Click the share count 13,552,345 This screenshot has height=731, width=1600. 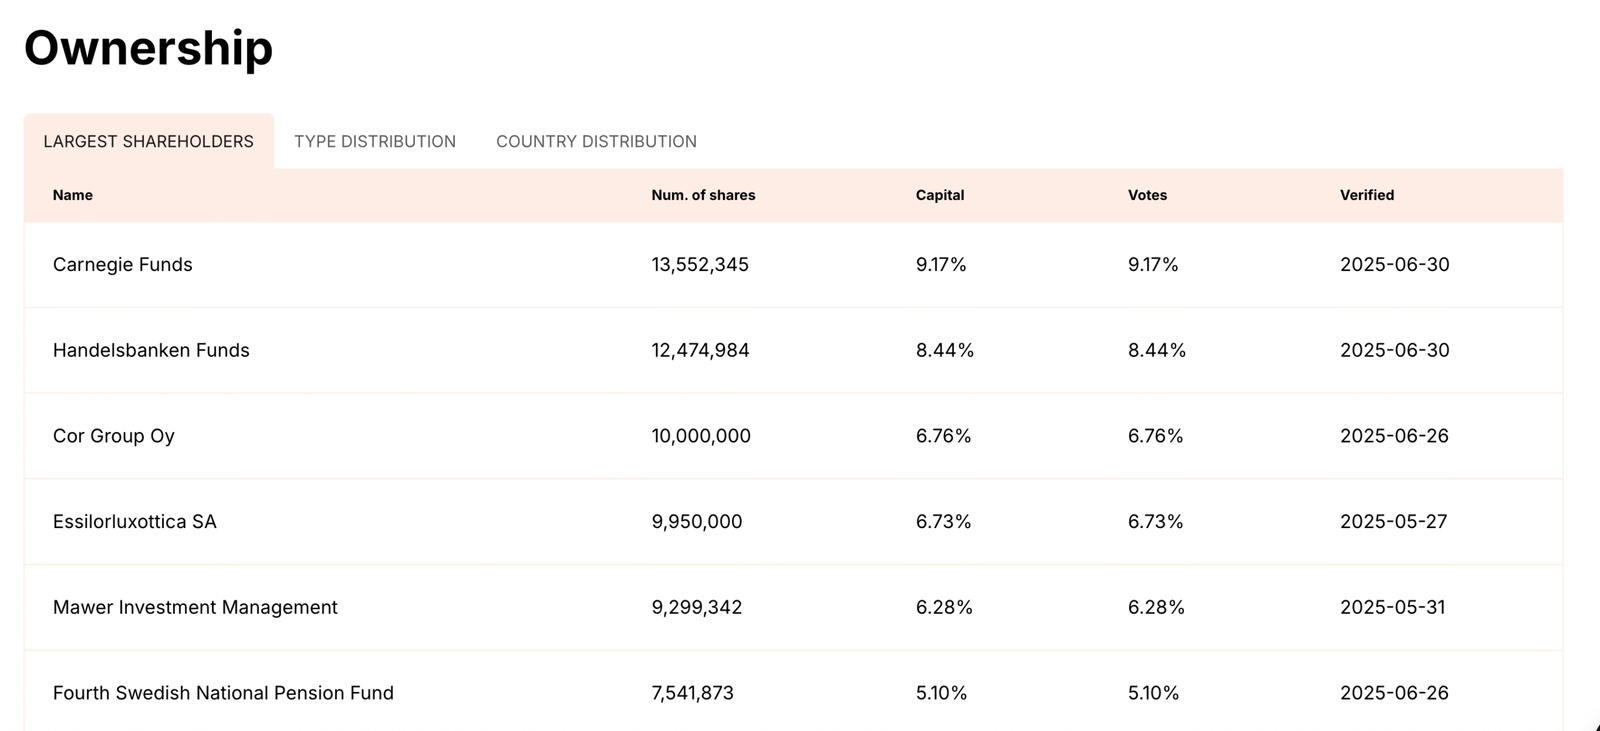[700, 264]
